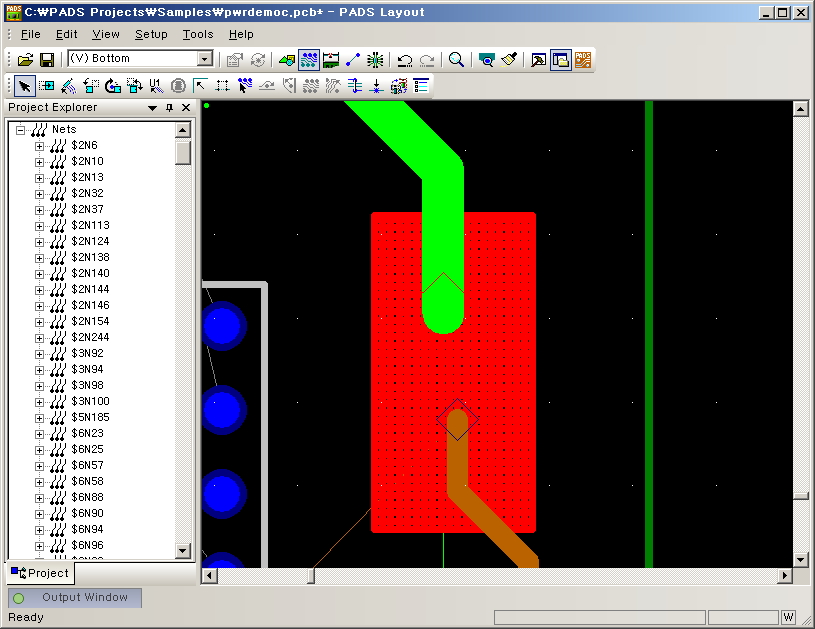Expand the $3N92 net node

(40, 354)
